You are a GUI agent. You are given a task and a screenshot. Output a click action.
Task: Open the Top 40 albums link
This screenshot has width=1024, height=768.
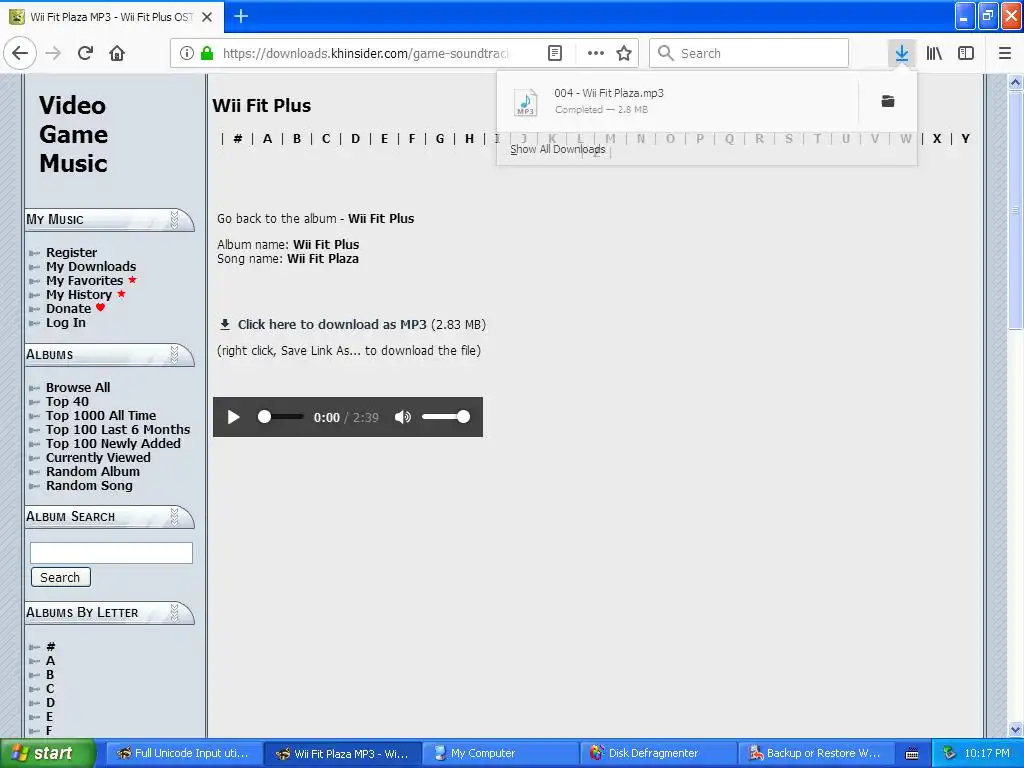(67, 402)
